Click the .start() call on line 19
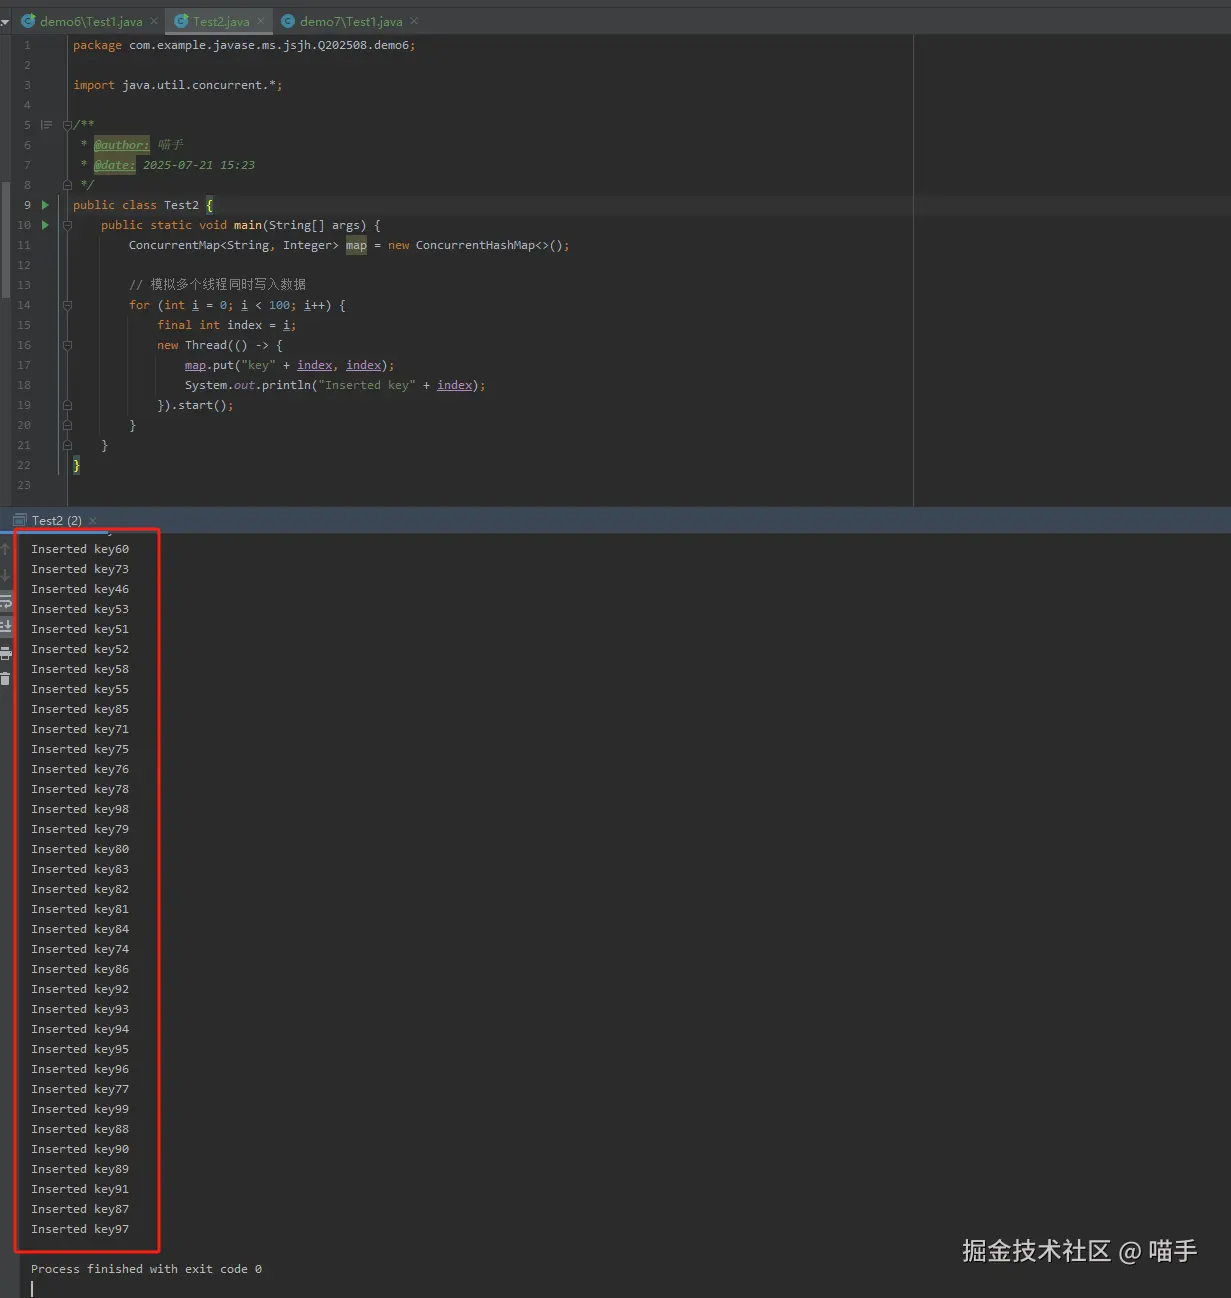Screen dimensions: 1231x1298 (x=202, y=405)
